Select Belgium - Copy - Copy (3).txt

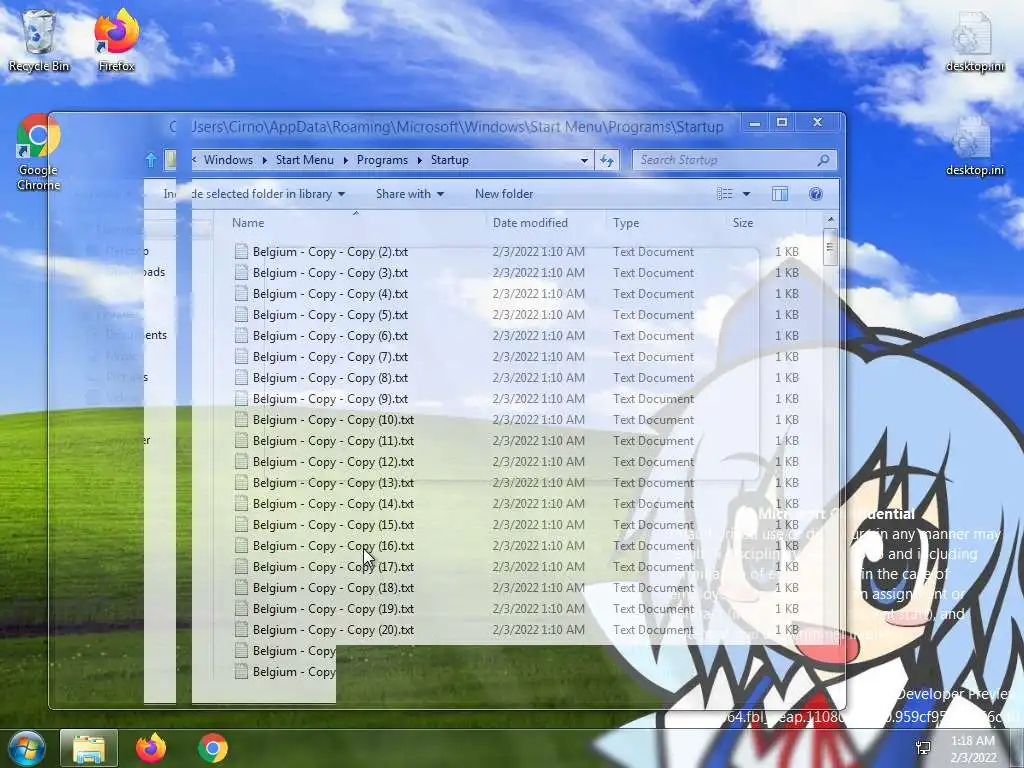(x=330, y=273)
